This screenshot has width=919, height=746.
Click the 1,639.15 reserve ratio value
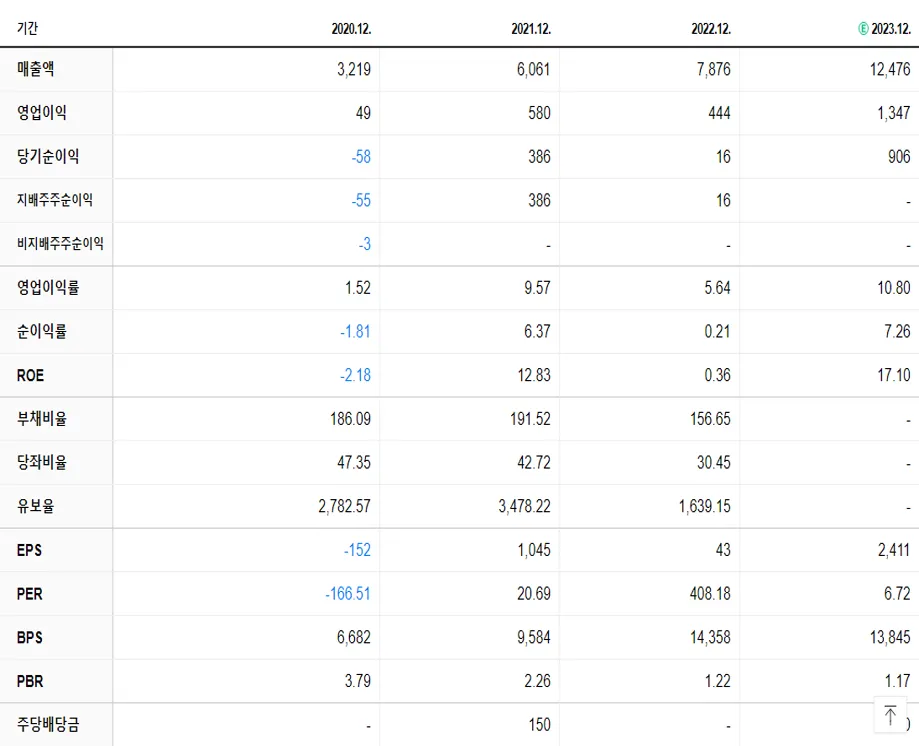click(705, 506)
